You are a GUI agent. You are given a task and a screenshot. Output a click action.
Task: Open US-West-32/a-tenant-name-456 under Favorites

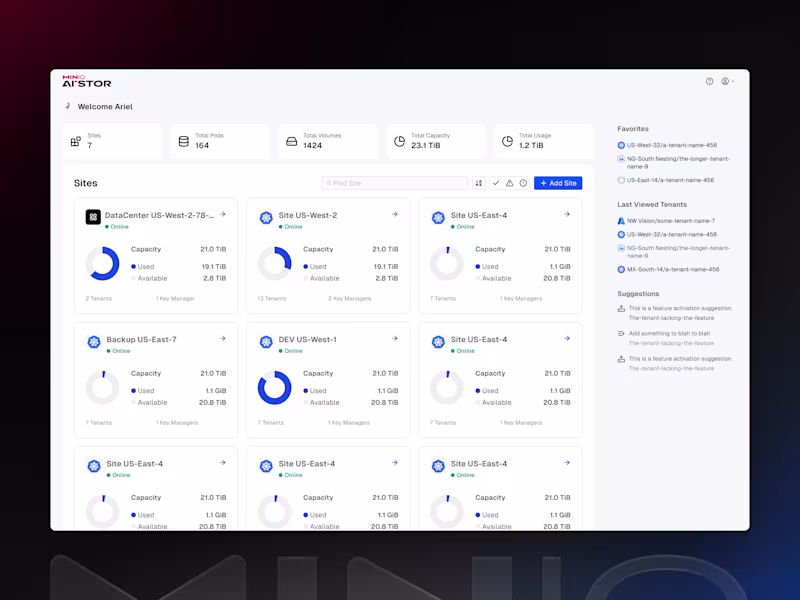pyautogui.click(x=672, y=145)
